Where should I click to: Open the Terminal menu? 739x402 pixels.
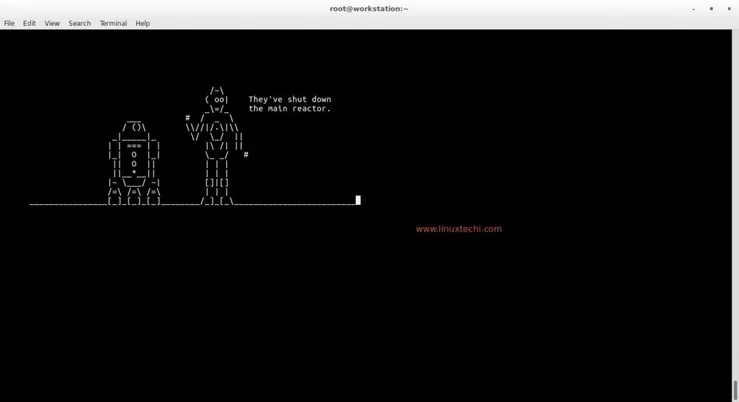pos(113,23)
